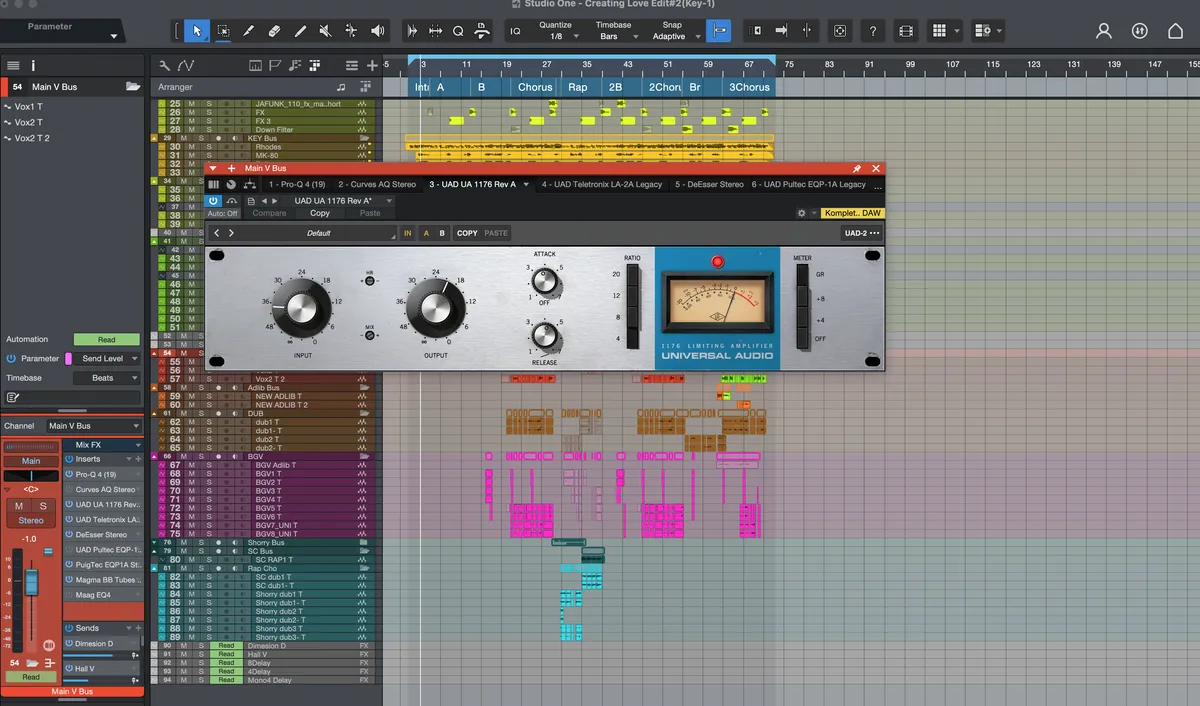Viewport: 1200px width, 706px height.
Task: Adjust the Main V Bus volume fader
Action: point(31,582)
